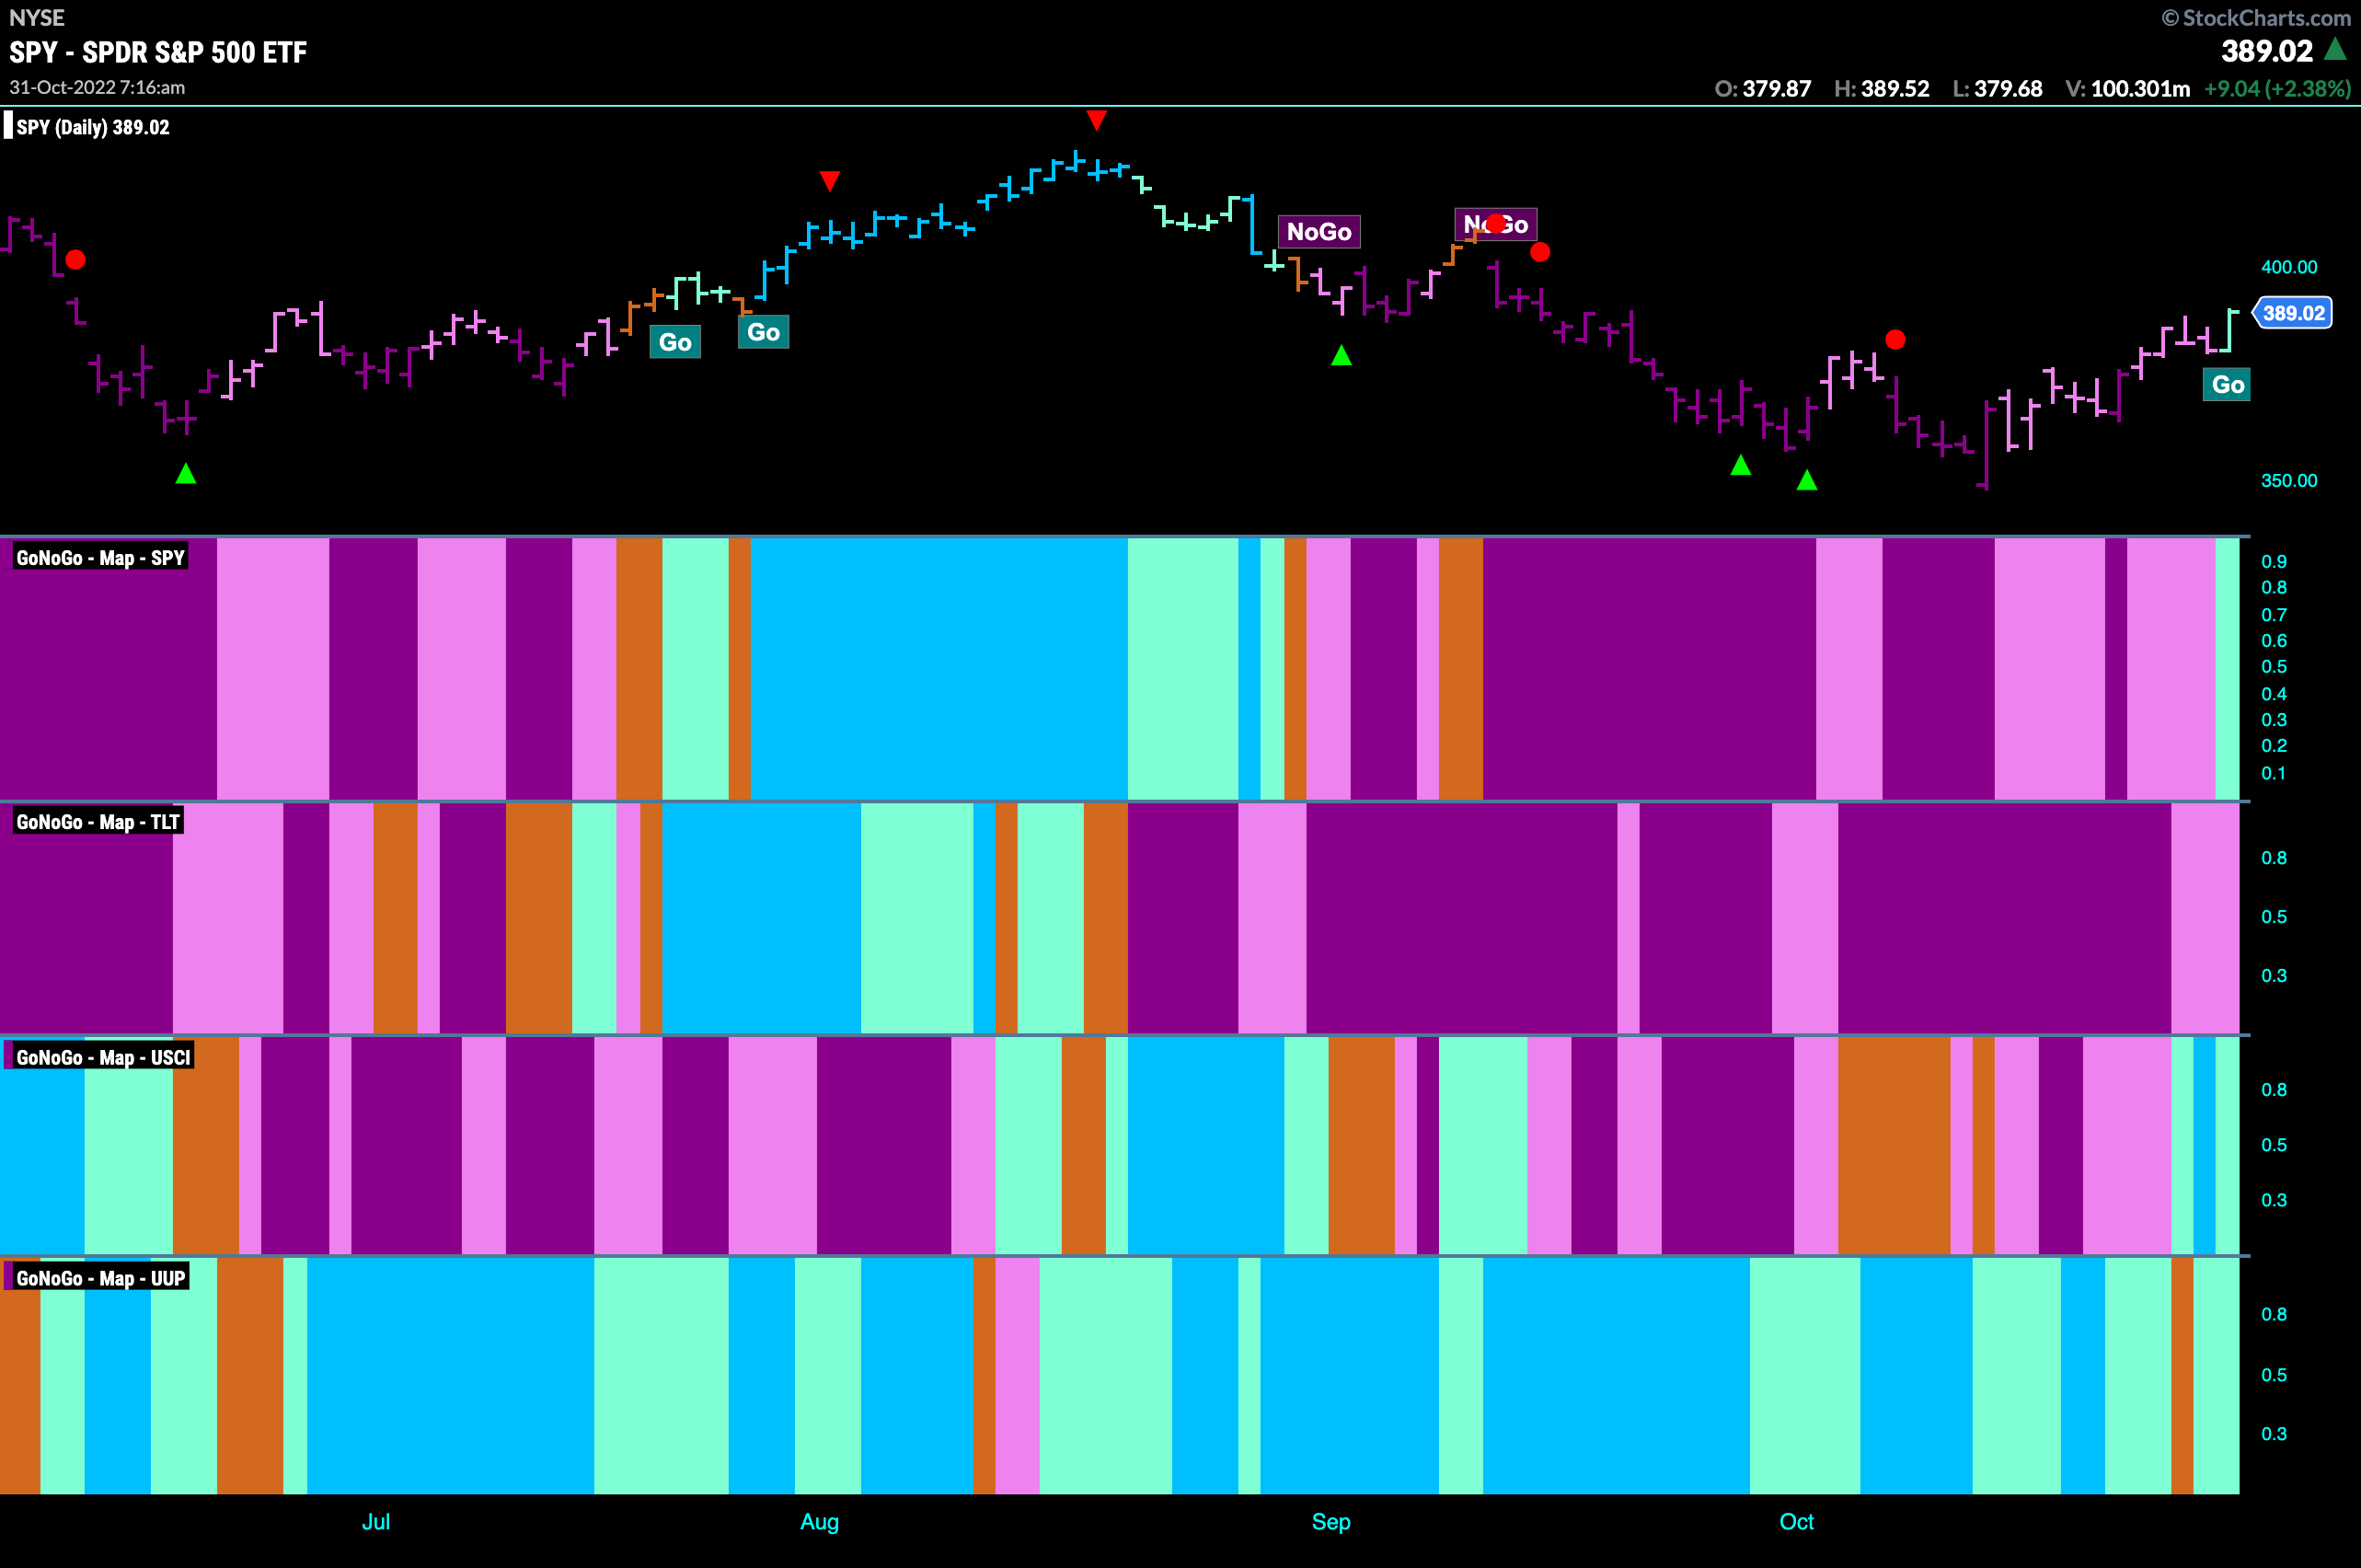The width and height of the screenshot is (2361, 1568).
Task: Click the red down-triangle above the early-August bars
Action: point(829,181)
